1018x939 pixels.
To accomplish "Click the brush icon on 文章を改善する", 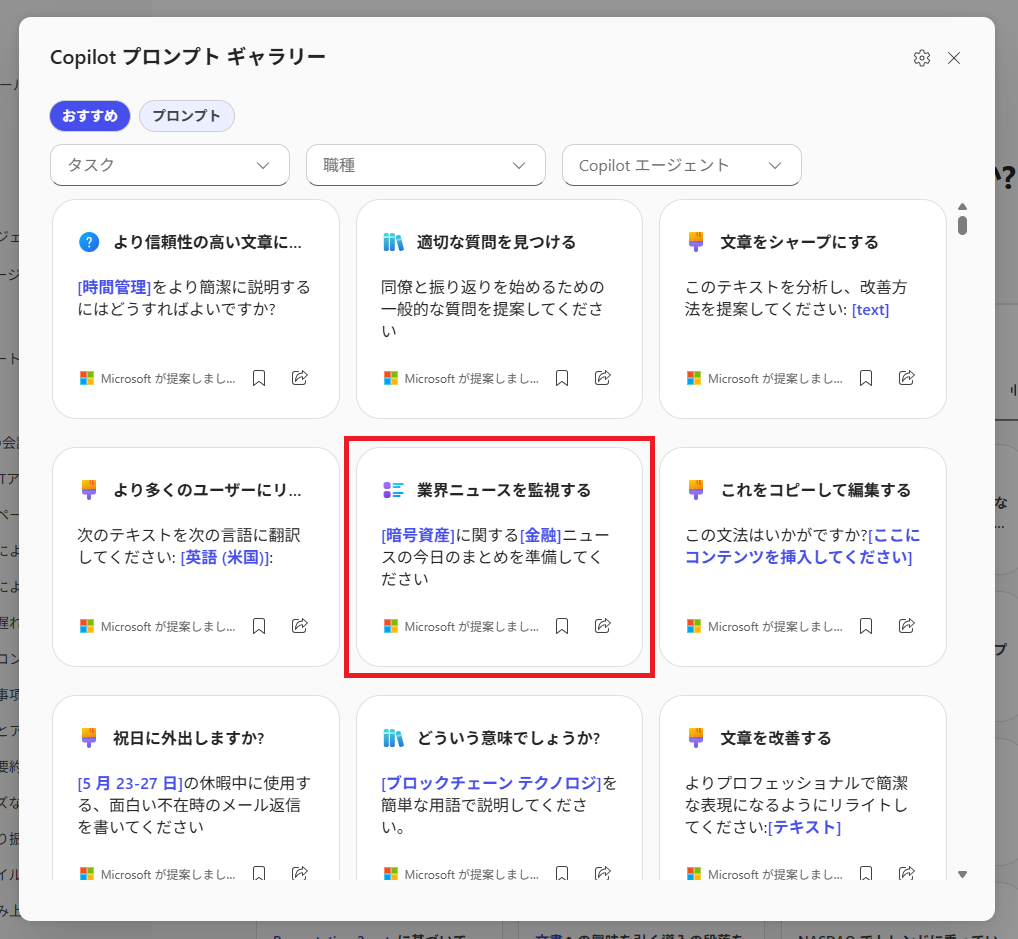I will [696, 738].
